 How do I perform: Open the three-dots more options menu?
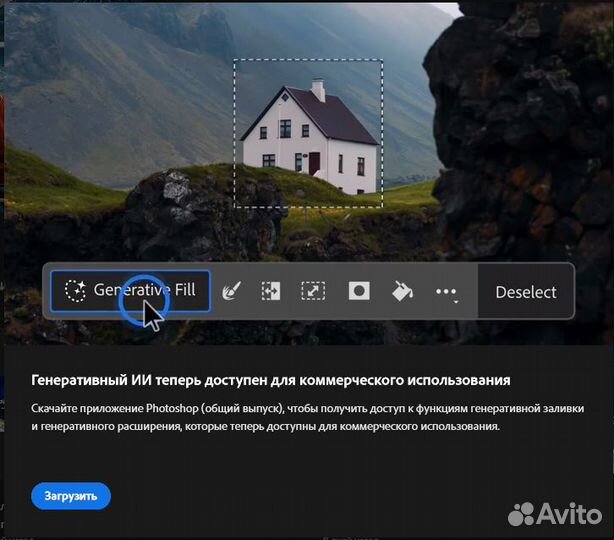(x=446, y=292)
